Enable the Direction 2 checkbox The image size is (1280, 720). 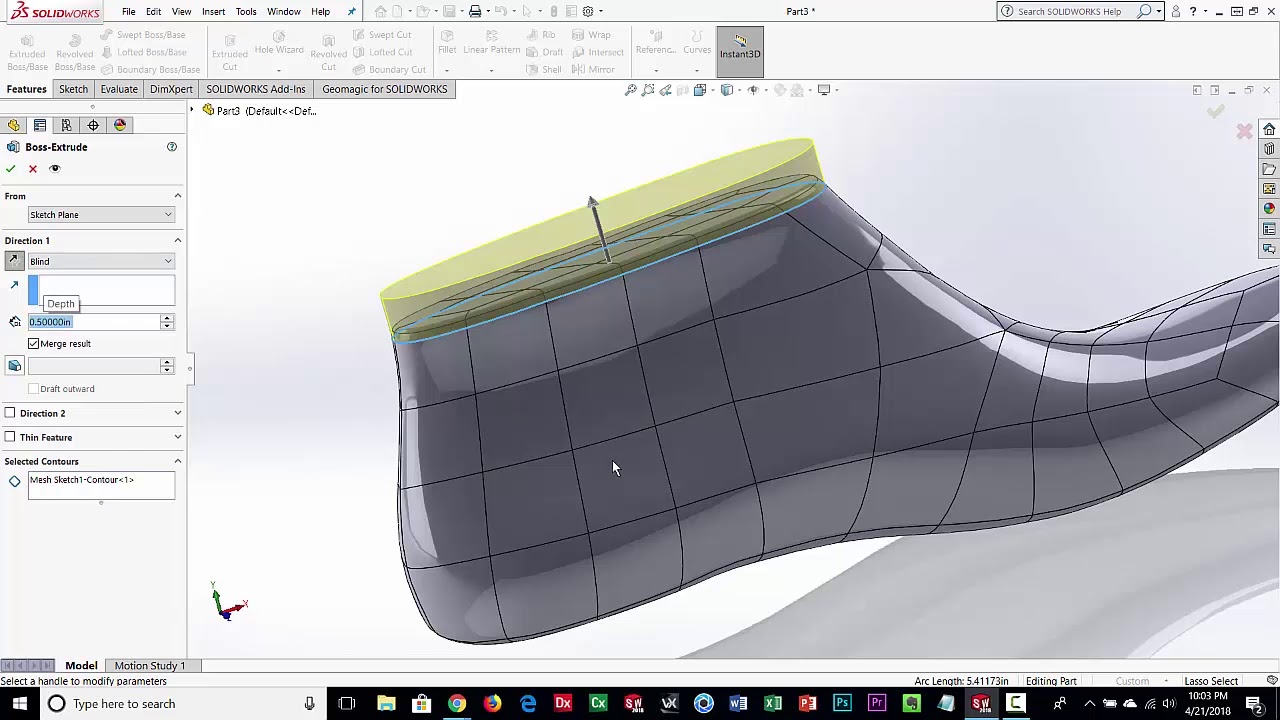tap(10, 413)
